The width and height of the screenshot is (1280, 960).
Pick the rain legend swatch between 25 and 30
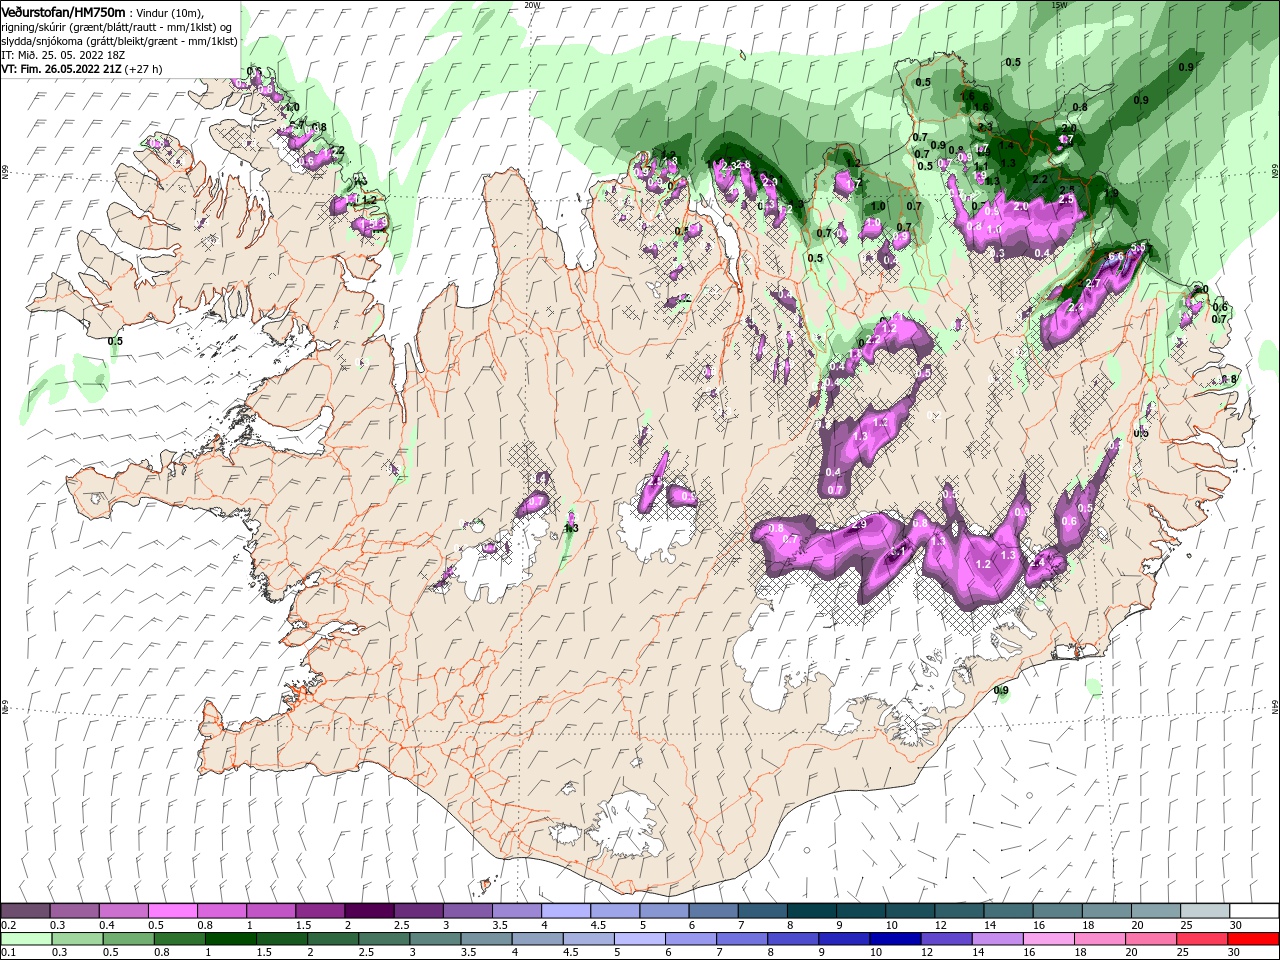1203,939
